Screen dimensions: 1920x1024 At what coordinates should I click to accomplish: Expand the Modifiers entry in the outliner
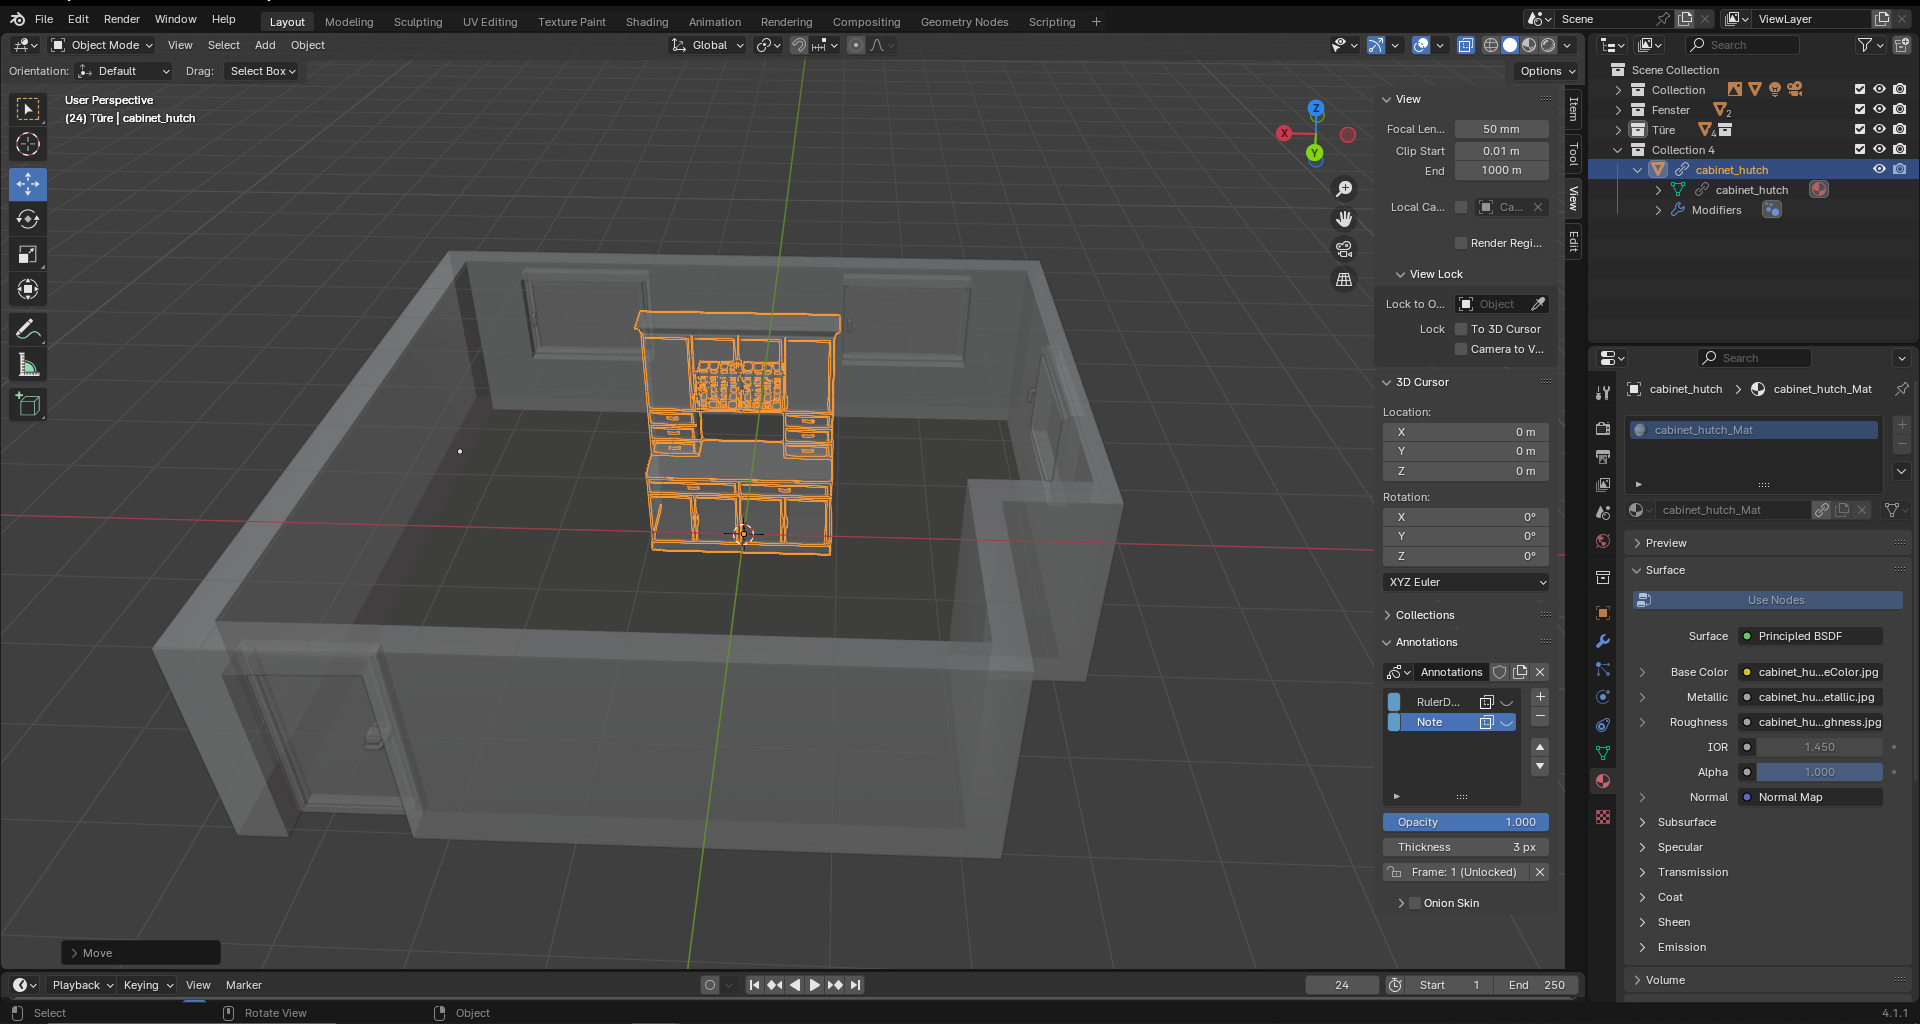pos(1659,210)
